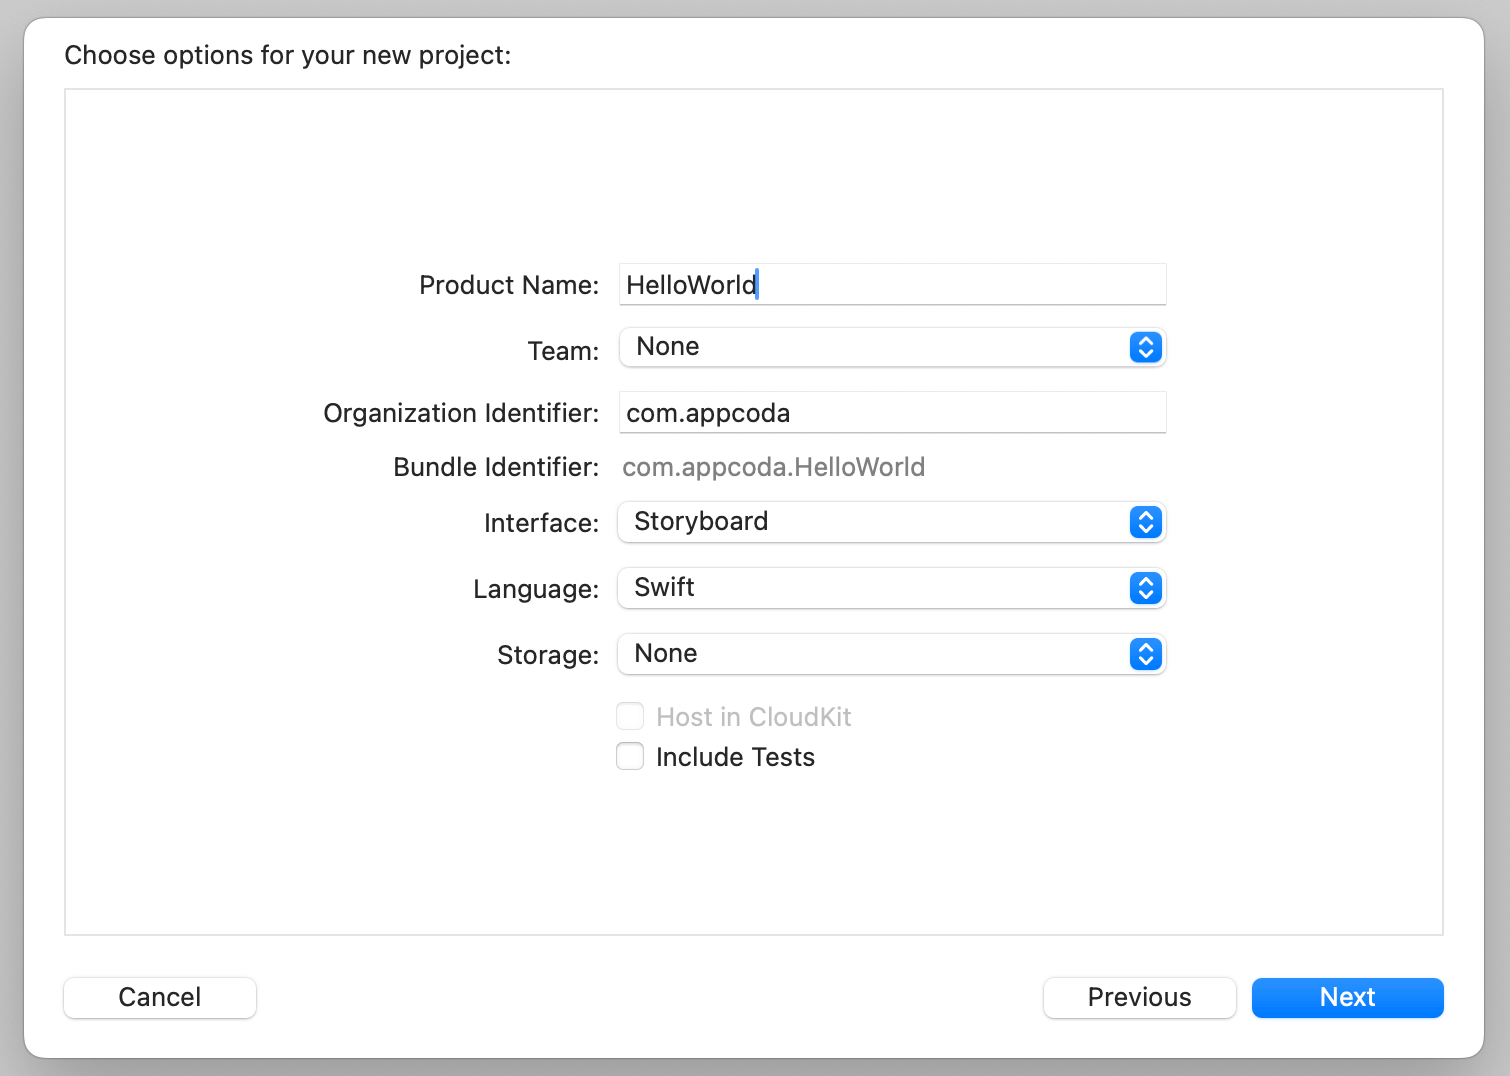This screenshot has height=1076, width=1510.
Task: Cancel the new project dialog
Action: 160,997
